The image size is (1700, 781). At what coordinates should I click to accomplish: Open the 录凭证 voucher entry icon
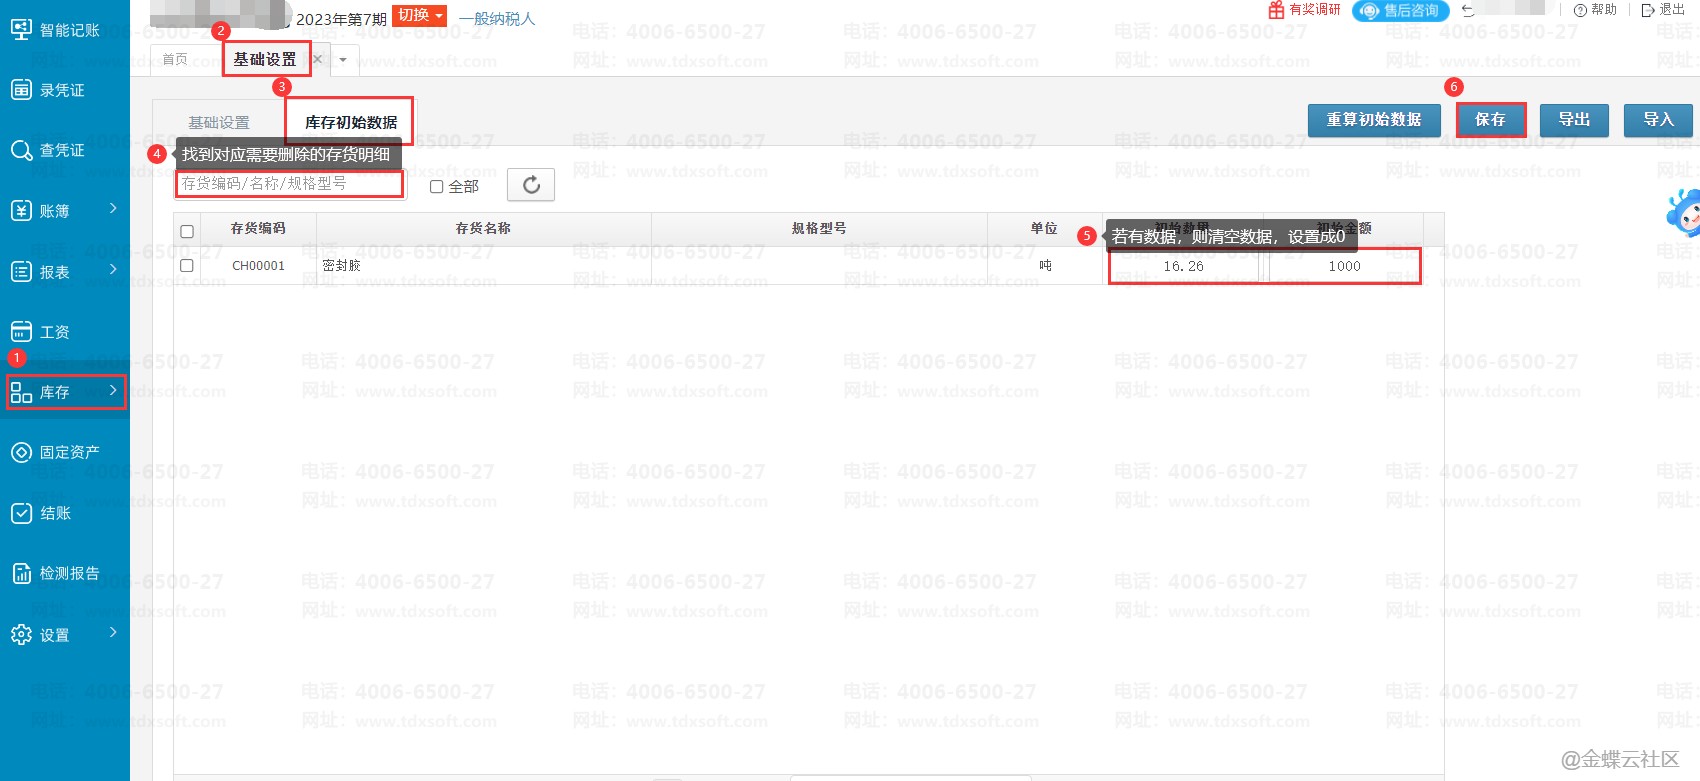(21, 90)
